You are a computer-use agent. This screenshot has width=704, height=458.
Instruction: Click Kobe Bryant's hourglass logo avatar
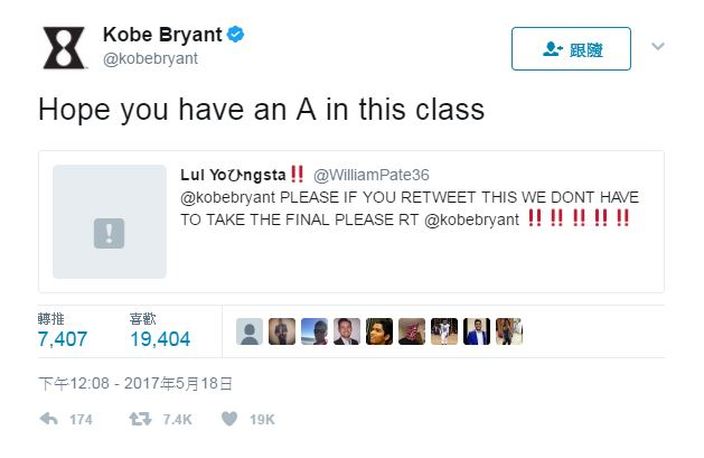pyautogui.click(x=63, y=48)
